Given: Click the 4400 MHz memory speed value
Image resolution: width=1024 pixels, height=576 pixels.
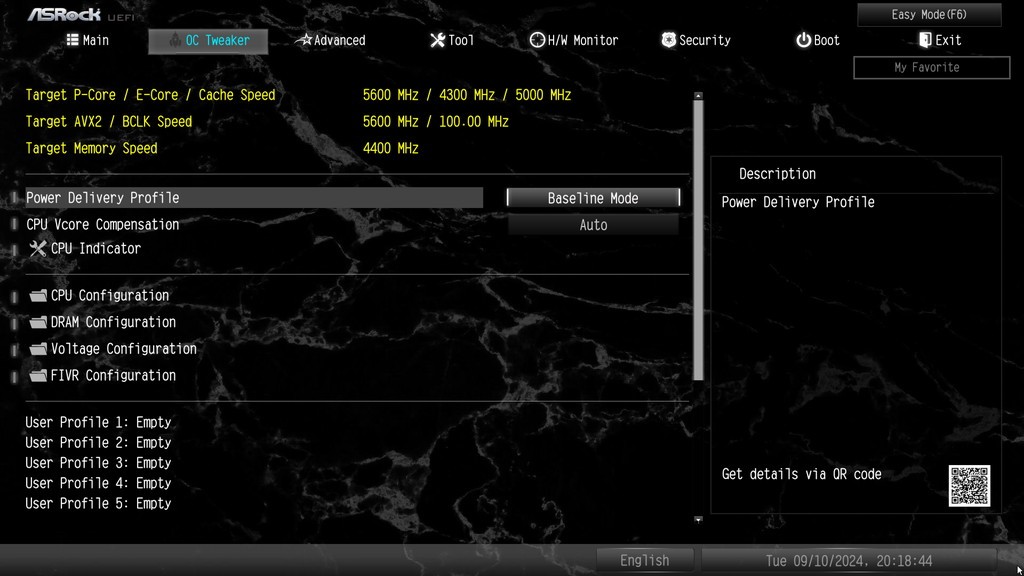Looking at the screenshot, I should click(x=391, y=149).
